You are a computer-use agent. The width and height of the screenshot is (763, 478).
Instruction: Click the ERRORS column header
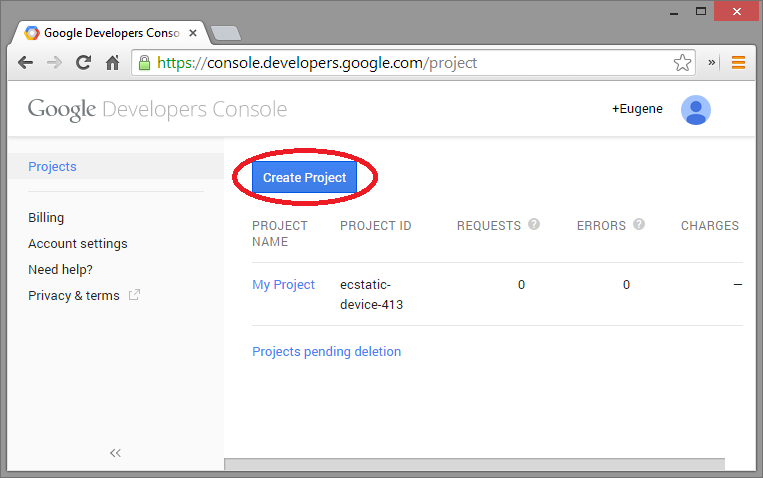tap(601, 226)
